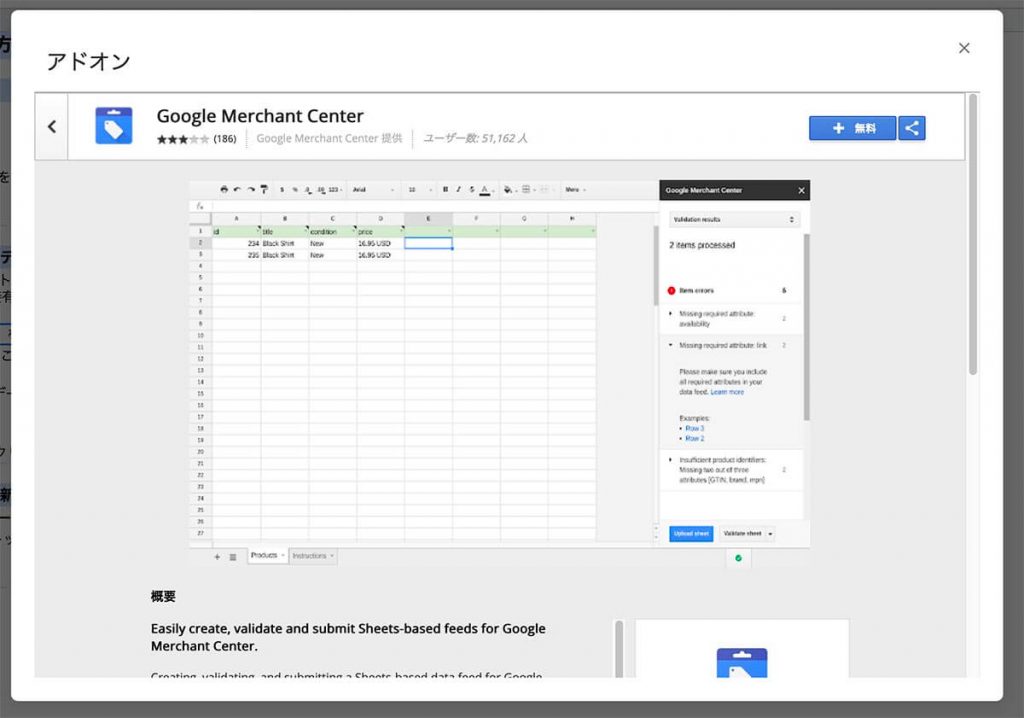The image size is (1024, 718).
Task: Select the Instructions sheet tab
Action: tap(312, 556)
